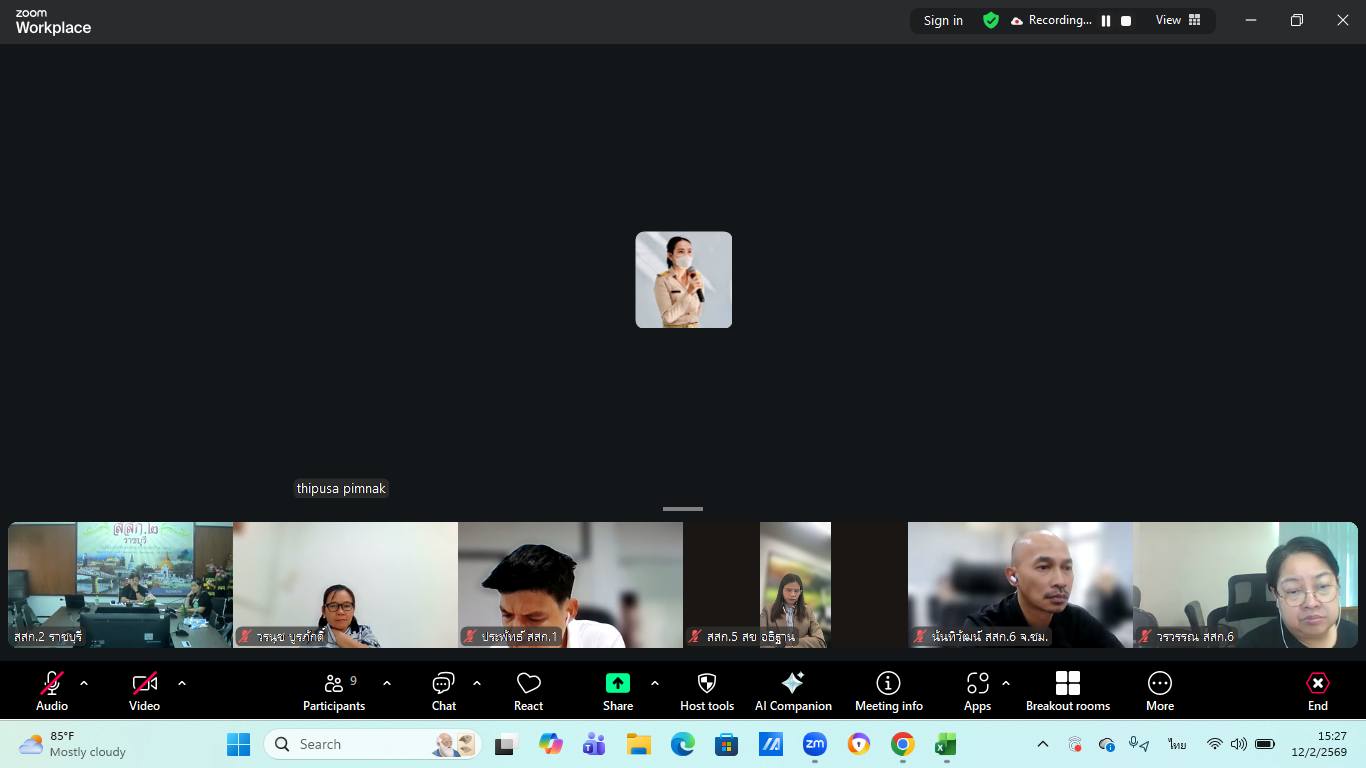
Task: Launch AI Companion
Action: [793, 691]
